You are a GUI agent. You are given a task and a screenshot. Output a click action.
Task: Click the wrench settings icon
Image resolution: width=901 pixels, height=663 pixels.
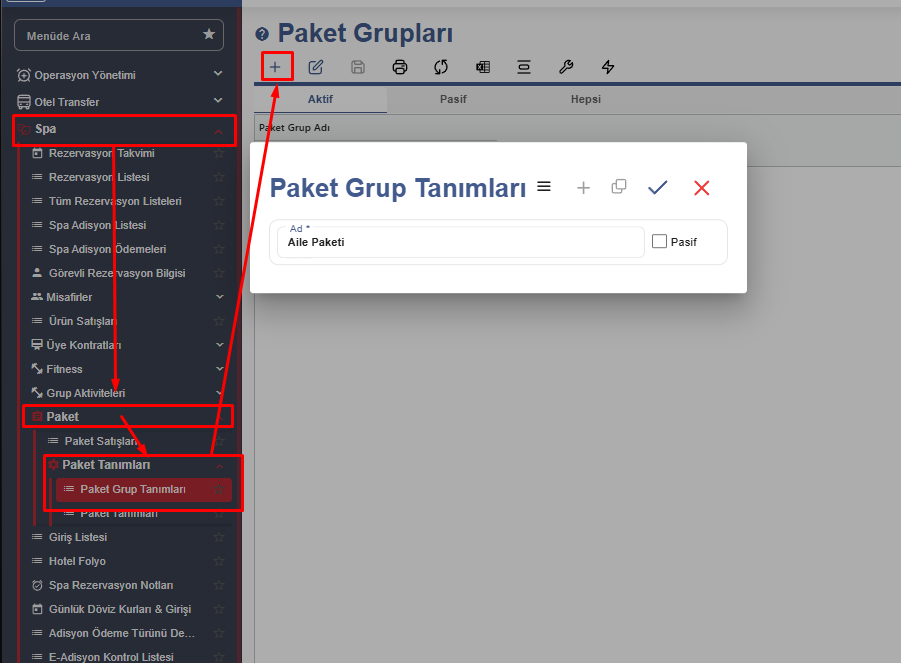[x=565, y=67]
